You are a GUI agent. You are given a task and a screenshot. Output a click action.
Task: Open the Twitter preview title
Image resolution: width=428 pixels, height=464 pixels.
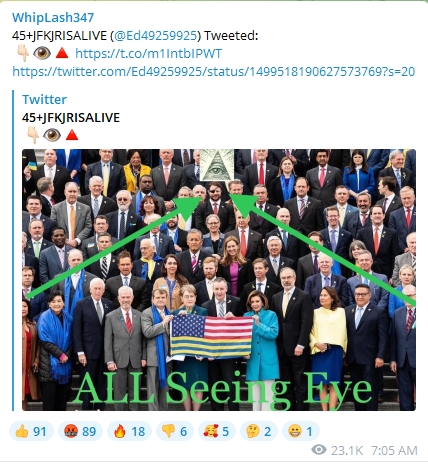tap(44, 99)
